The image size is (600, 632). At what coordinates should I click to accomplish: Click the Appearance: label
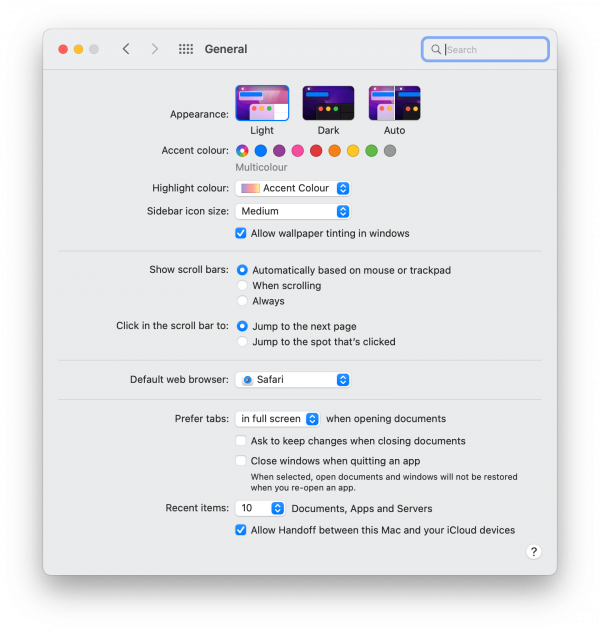[x=199, y=114]
